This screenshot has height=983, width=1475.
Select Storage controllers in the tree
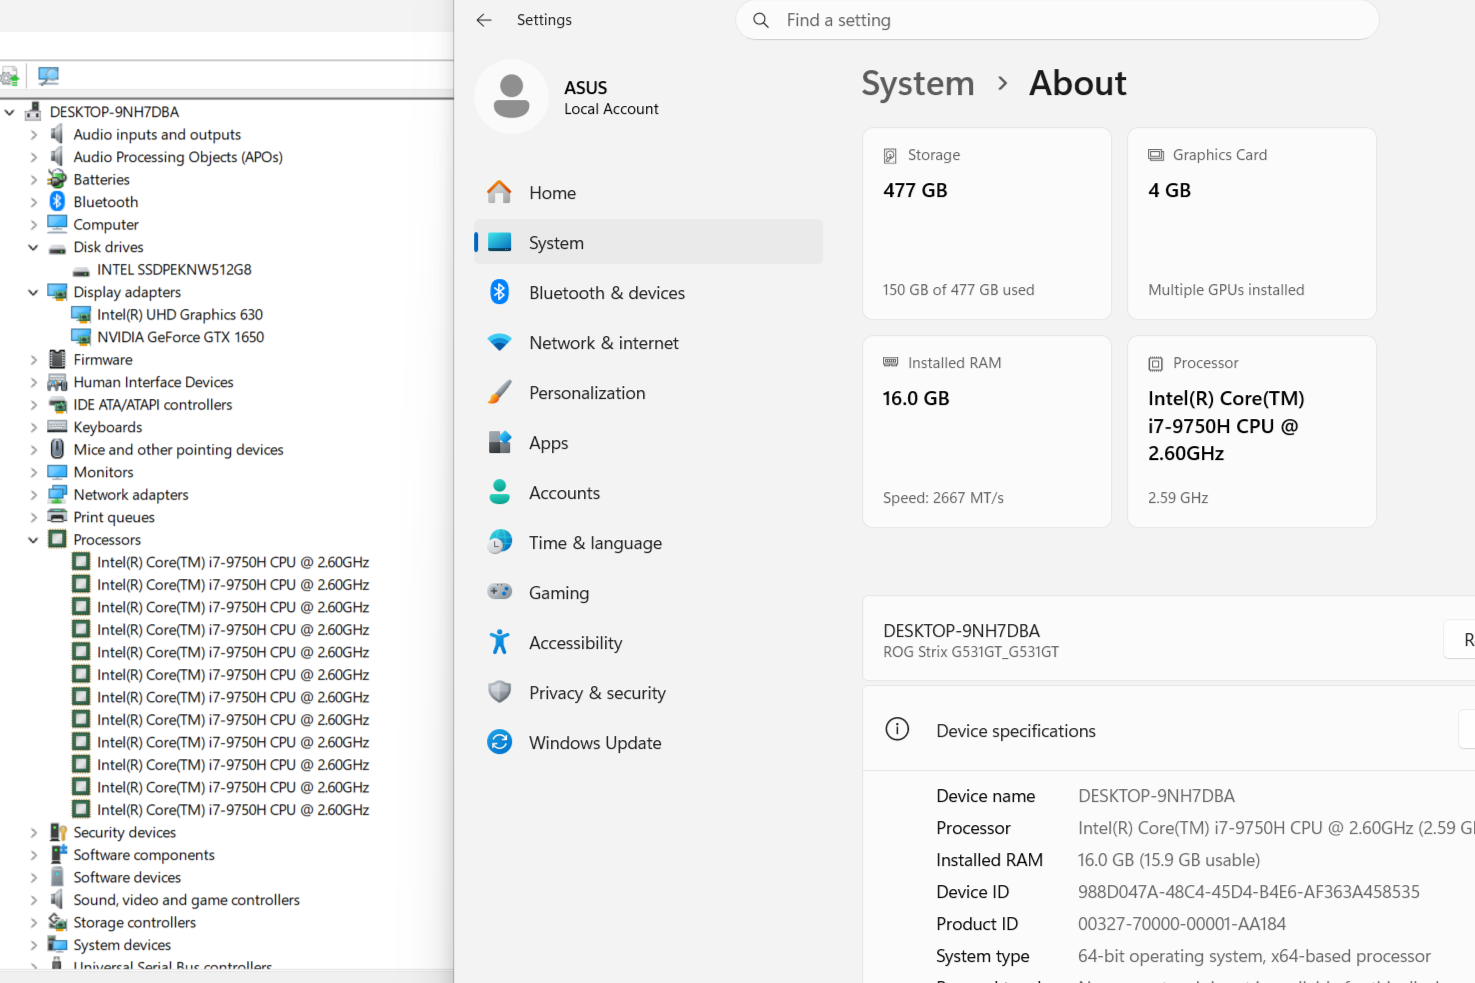point(134,922)
